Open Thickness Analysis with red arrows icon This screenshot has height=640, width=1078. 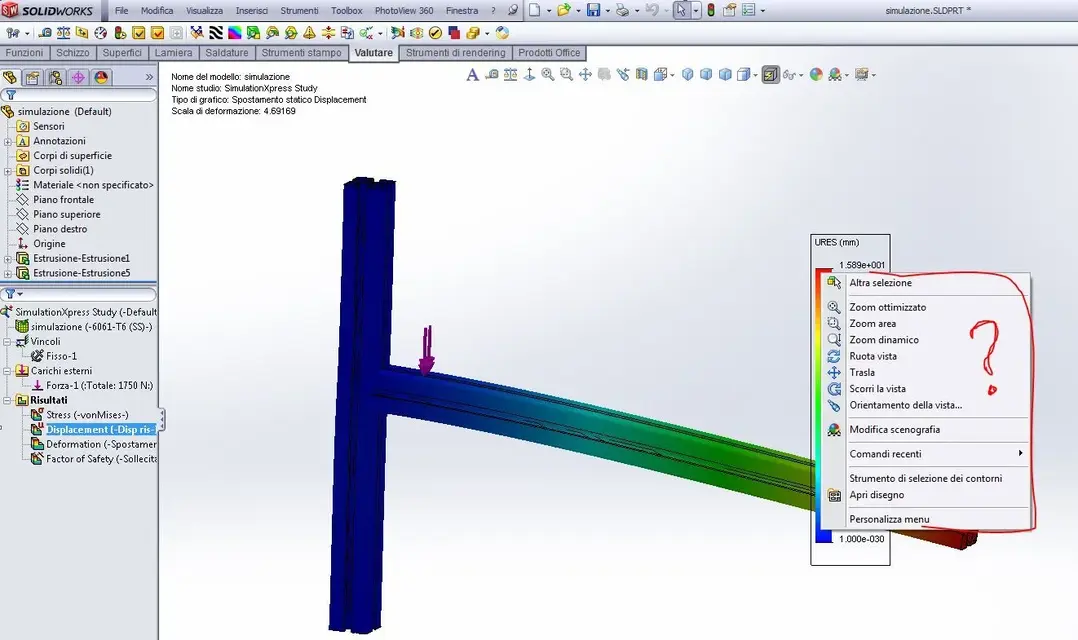pos(328,32)
